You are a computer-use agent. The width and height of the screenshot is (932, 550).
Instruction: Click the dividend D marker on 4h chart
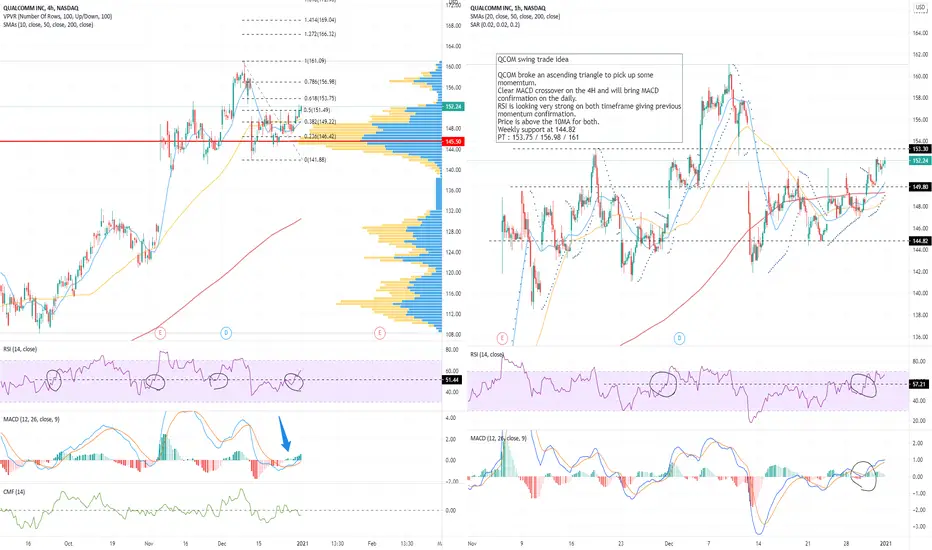coord(226,333)
